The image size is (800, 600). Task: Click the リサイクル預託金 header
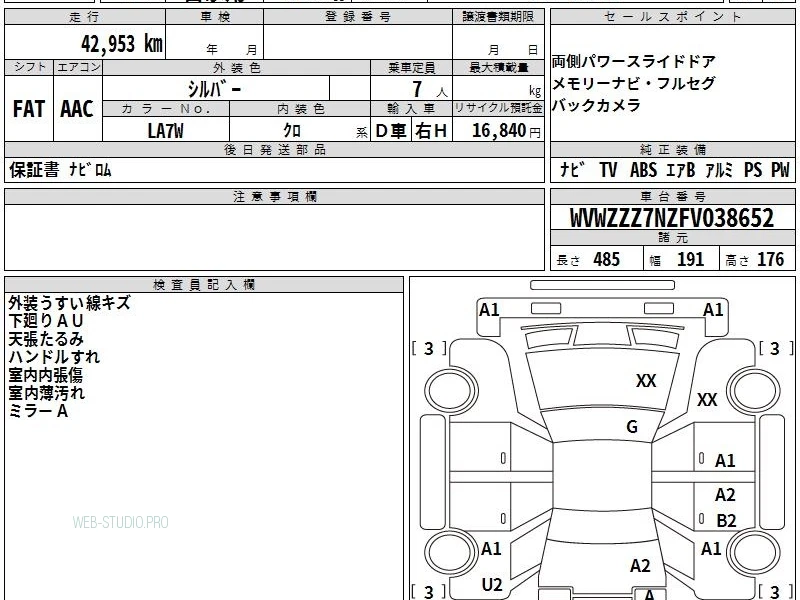click(x=498, y=108)
